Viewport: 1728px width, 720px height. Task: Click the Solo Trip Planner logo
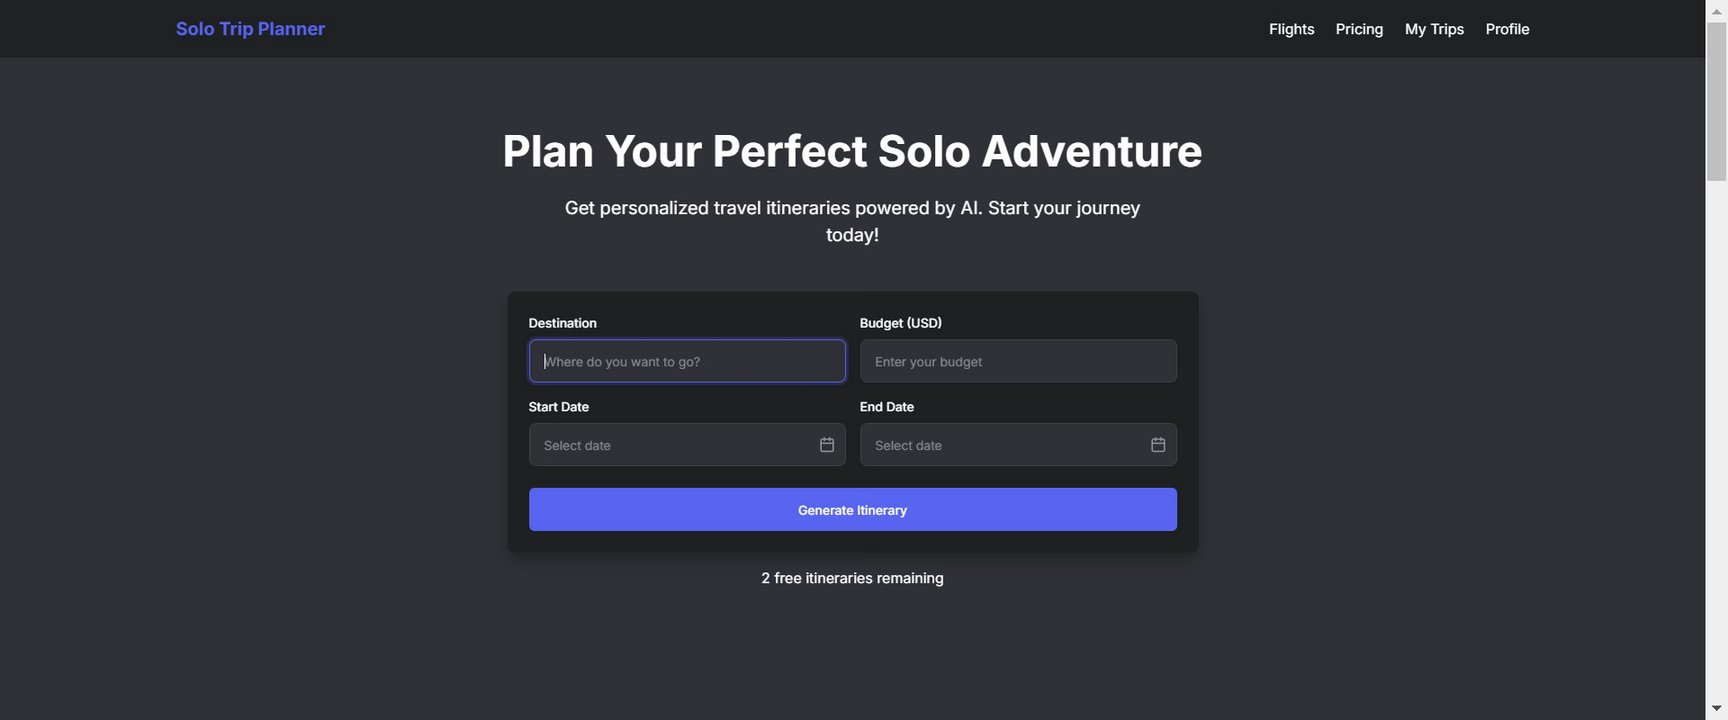[x=250, y=29]
